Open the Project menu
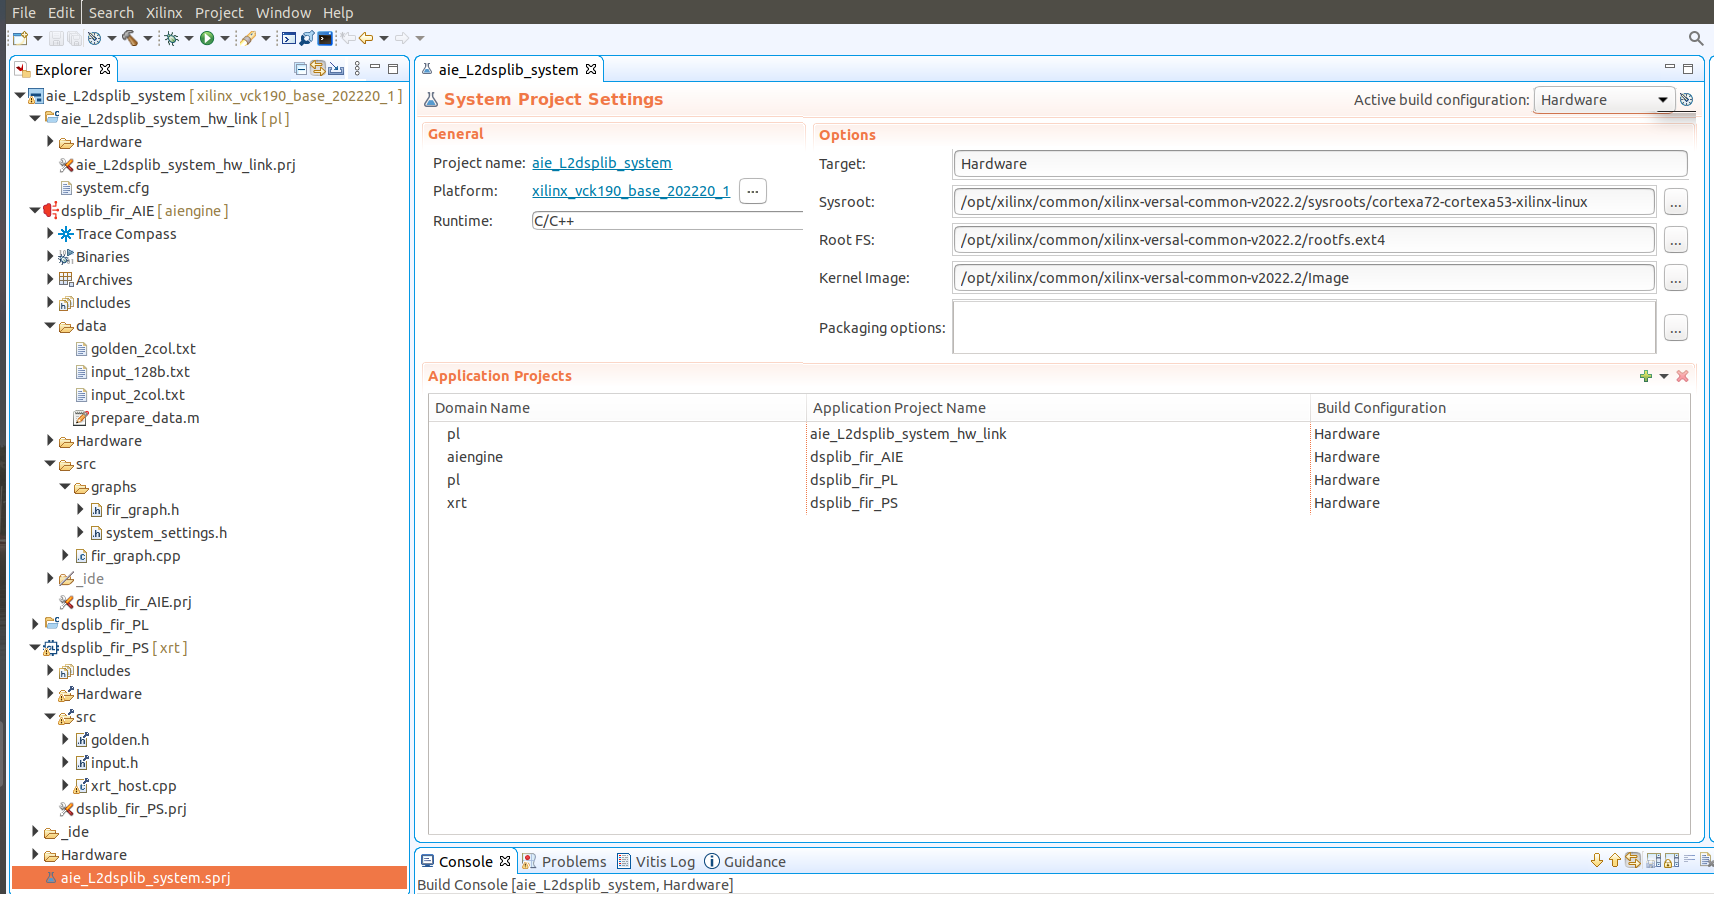The width and height of the screenshot is (1714, 910). [x=219, y=12]
